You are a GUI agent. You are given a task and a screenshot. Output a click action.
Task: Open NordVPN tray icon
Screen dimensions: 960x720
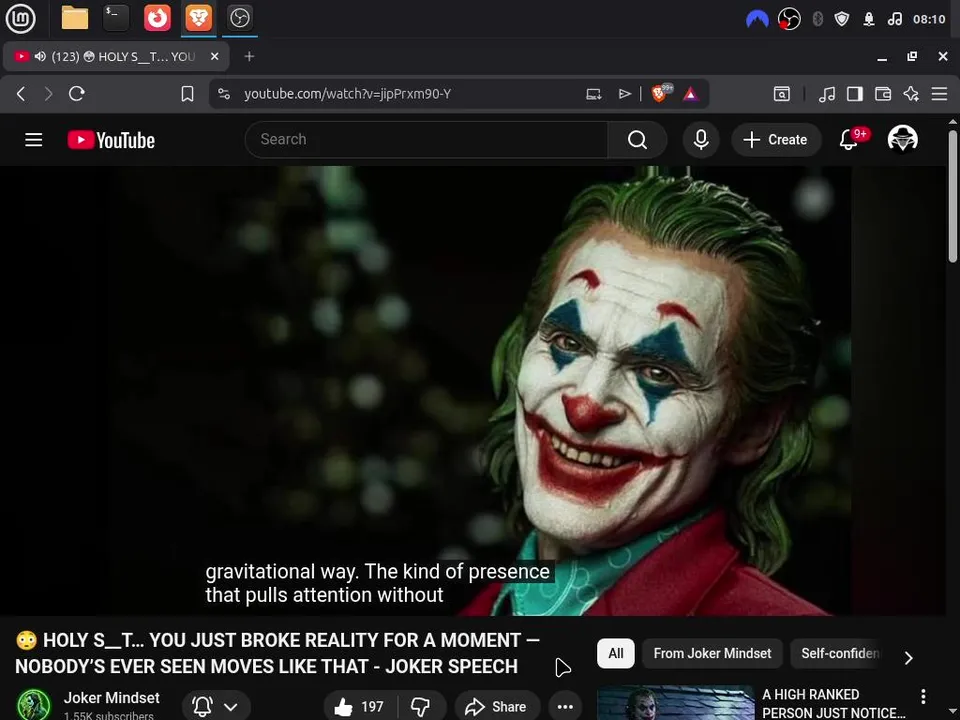757,19
